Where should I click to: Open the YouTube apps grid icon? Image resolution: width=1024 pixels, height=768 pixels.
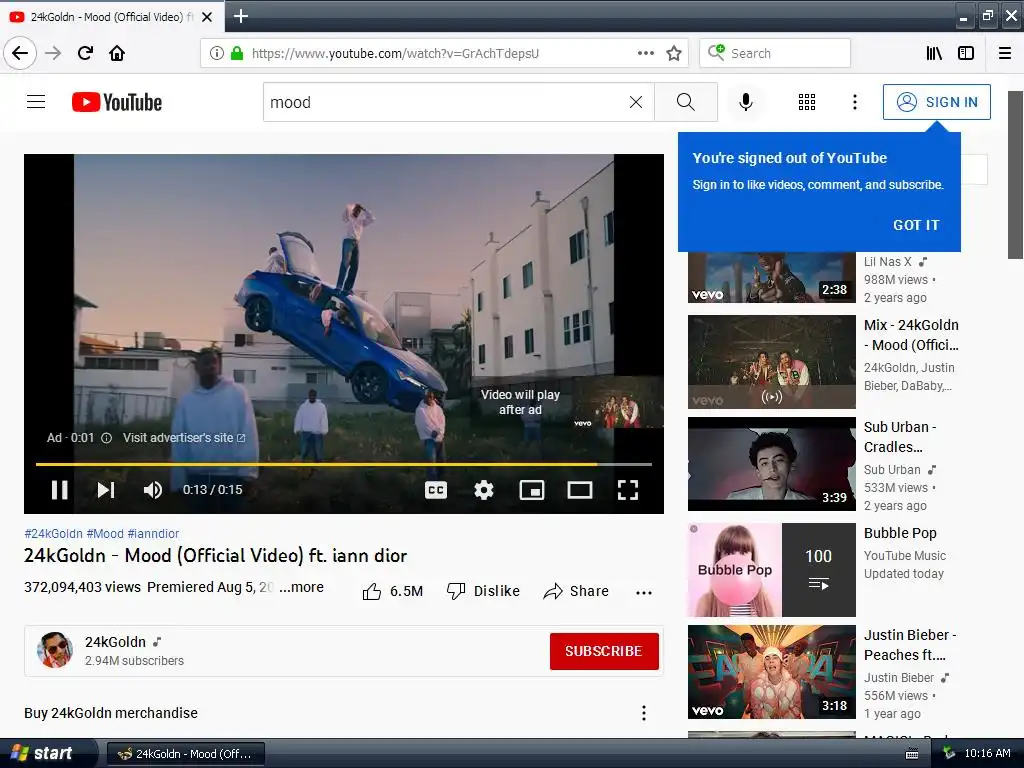tap(807, 102)
